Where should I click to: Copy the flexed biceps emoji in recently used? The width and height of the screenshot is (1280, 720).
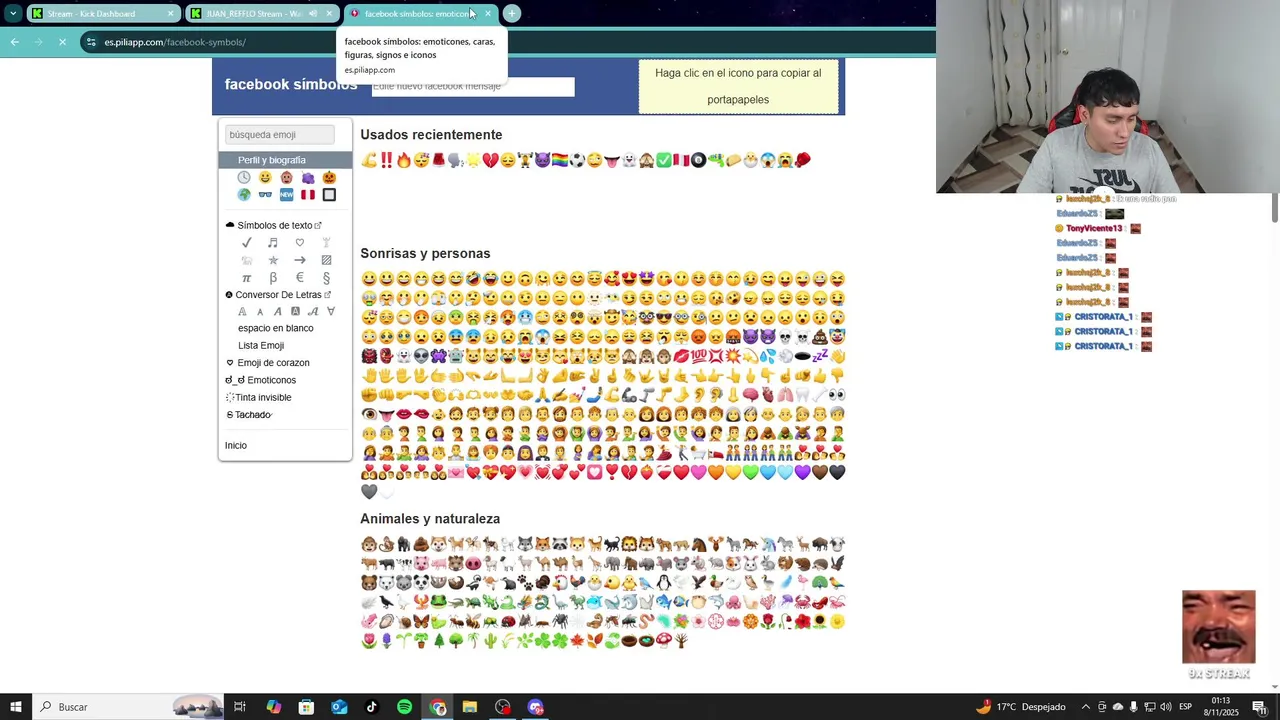(x=369, y=160)
